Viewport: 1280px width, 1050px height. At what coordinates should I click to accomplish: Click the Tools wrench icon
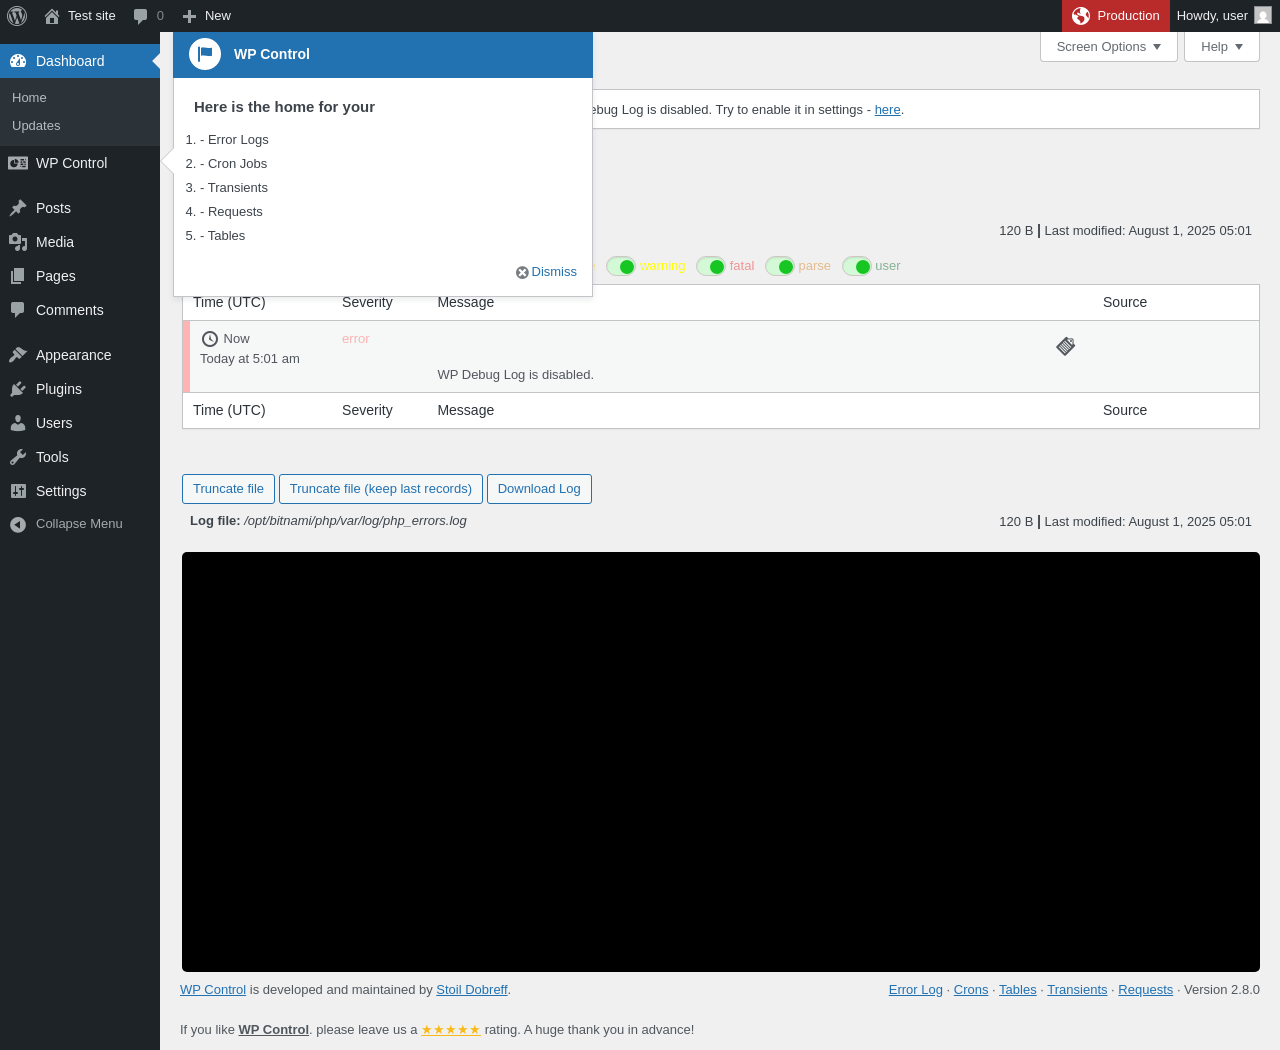[x=18, y=457]
